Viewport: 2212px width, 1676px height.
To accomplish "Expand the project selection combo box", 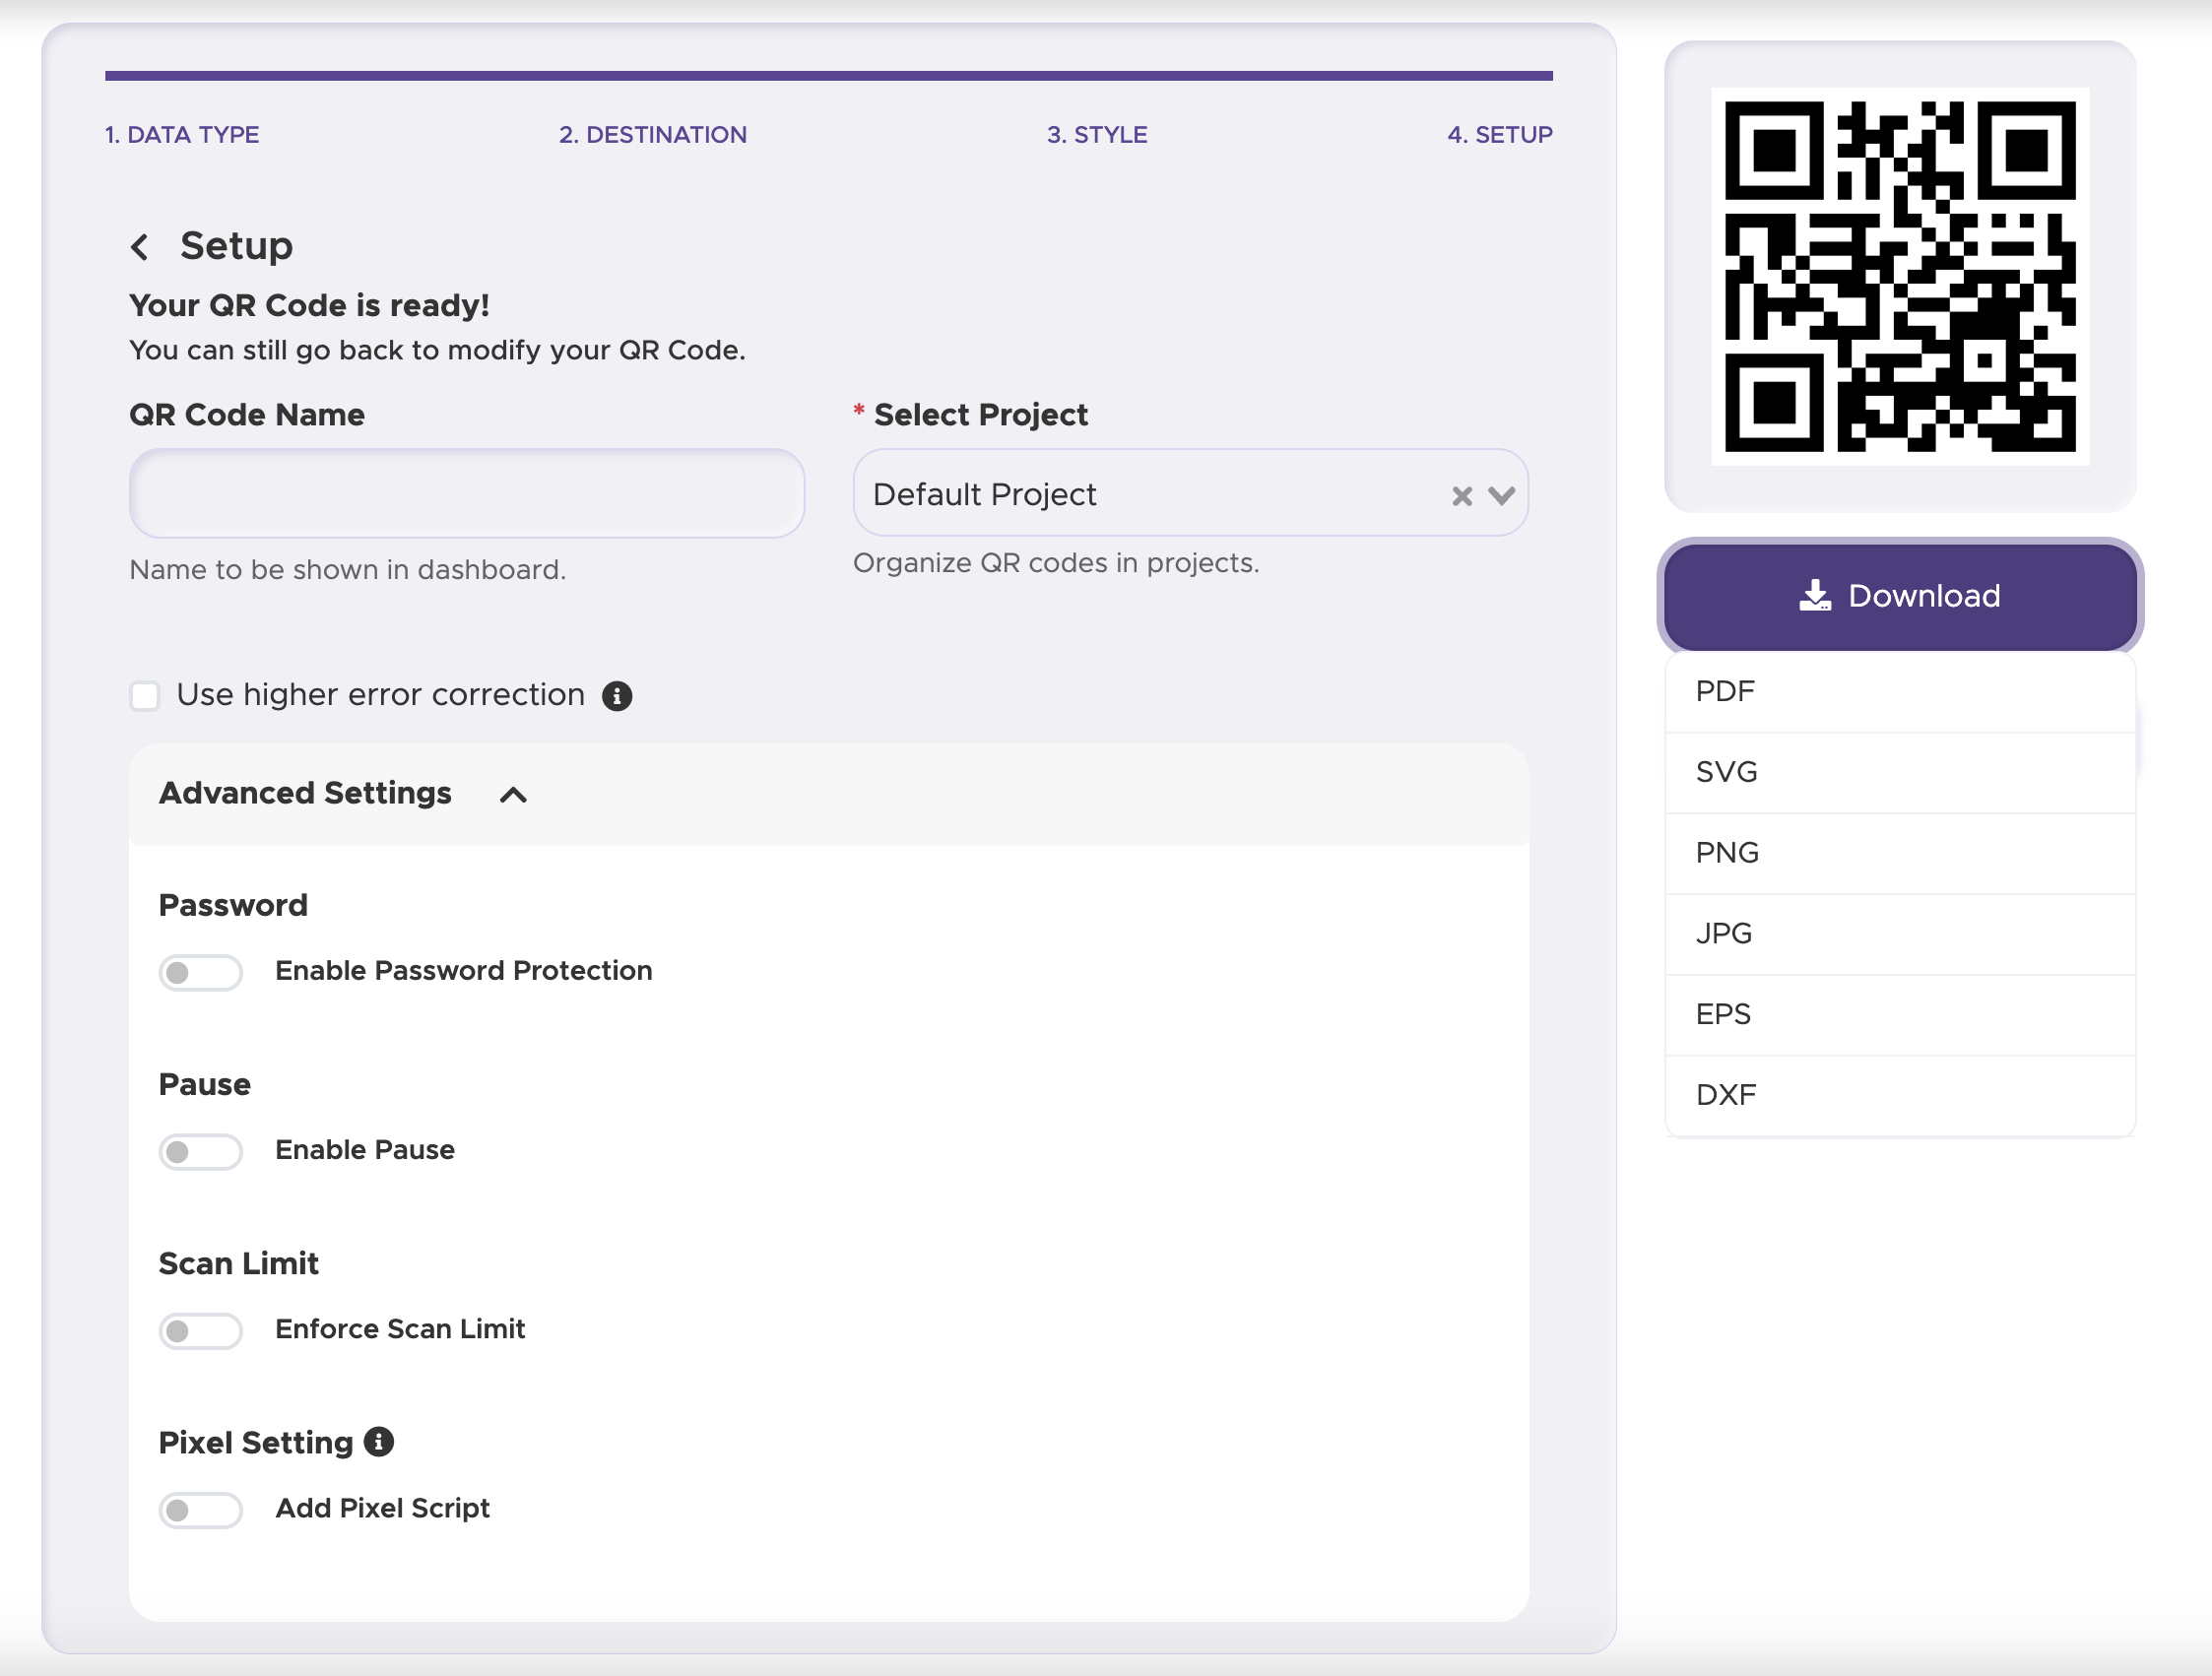I will (x=1150, y=494).
